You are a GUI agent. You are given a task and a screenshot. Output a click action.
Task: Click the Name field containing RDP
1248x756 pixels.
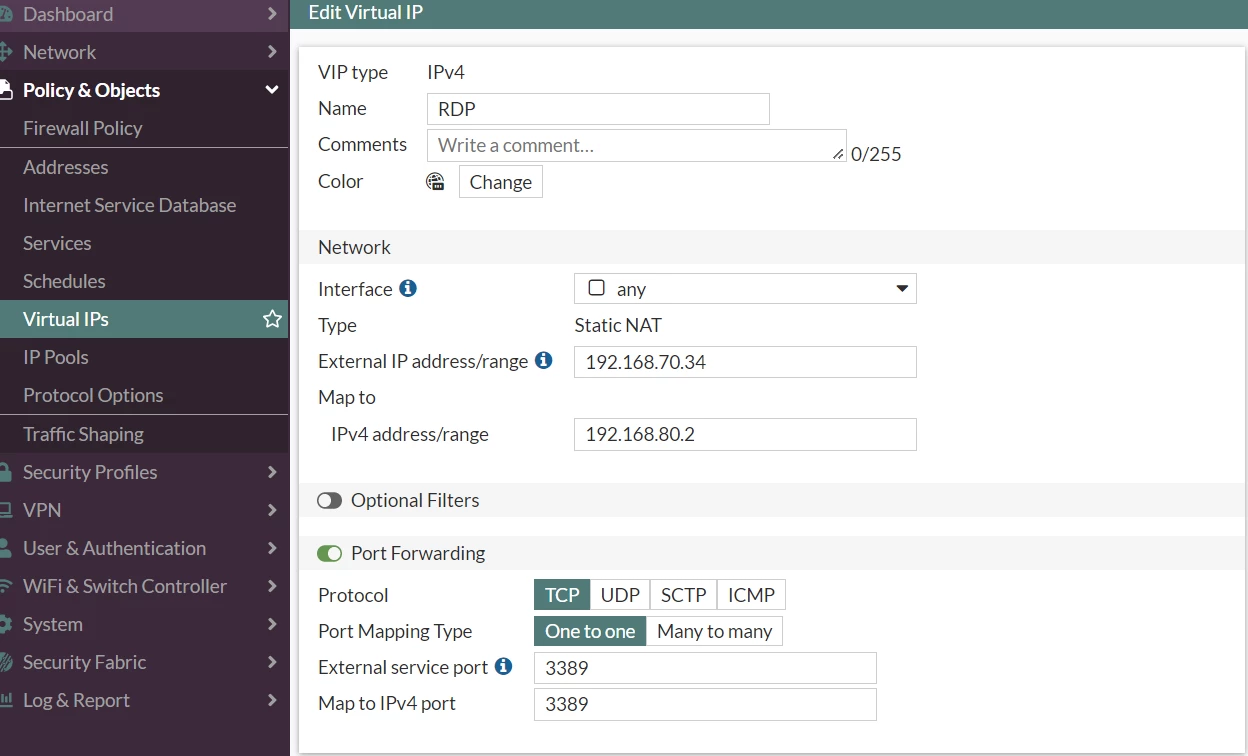coord(598,109)
